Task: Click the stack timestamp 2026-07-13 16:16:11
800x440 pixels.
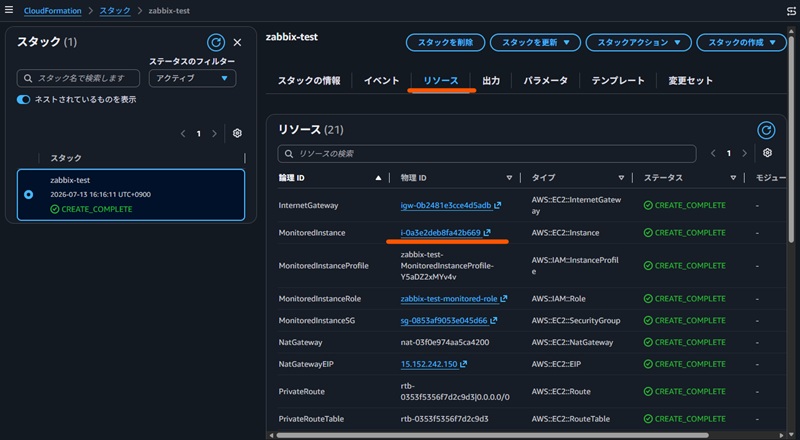Action: (101, 194)
